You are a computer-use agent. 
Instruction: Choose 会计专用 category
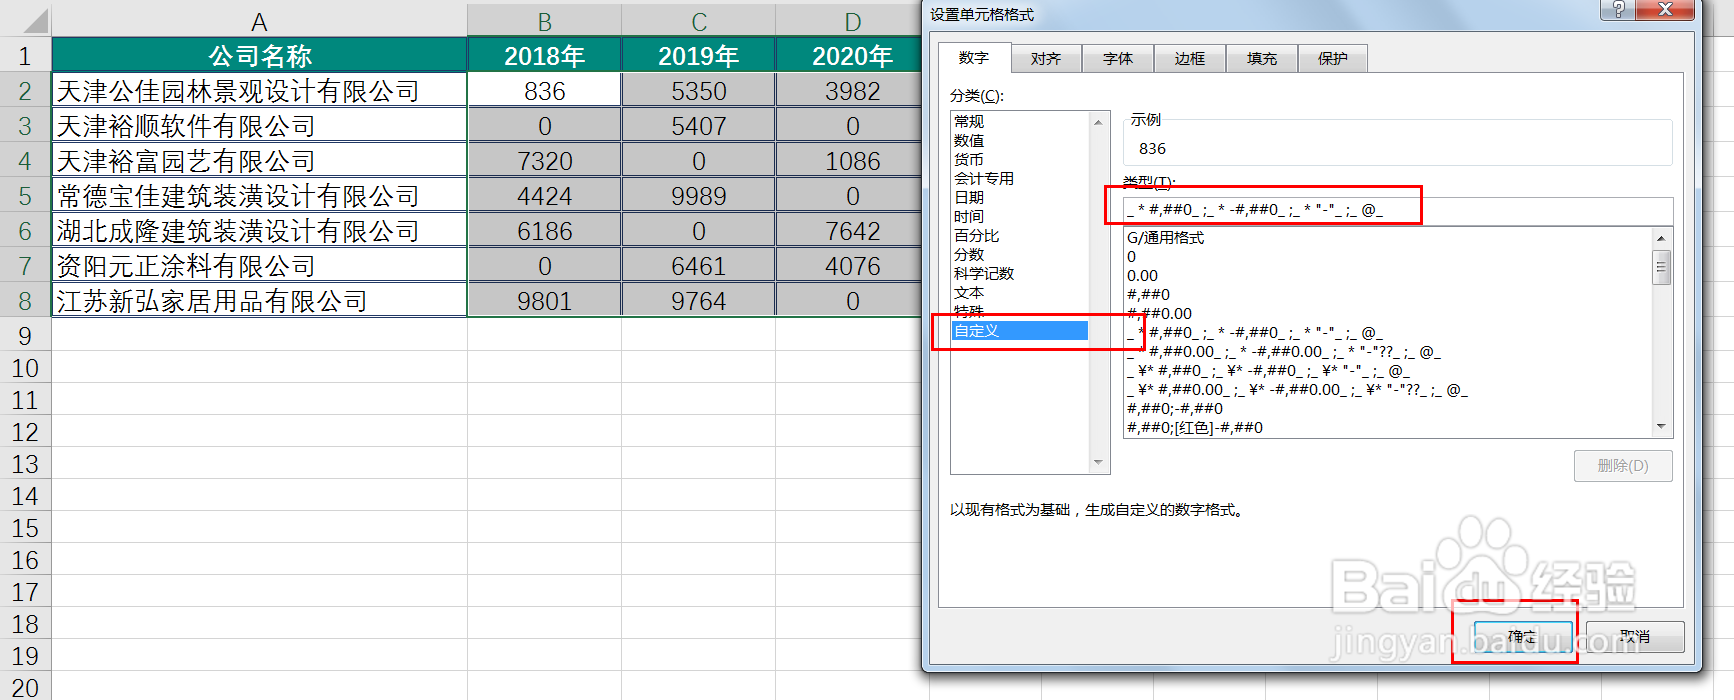[x=1019, y=178]
